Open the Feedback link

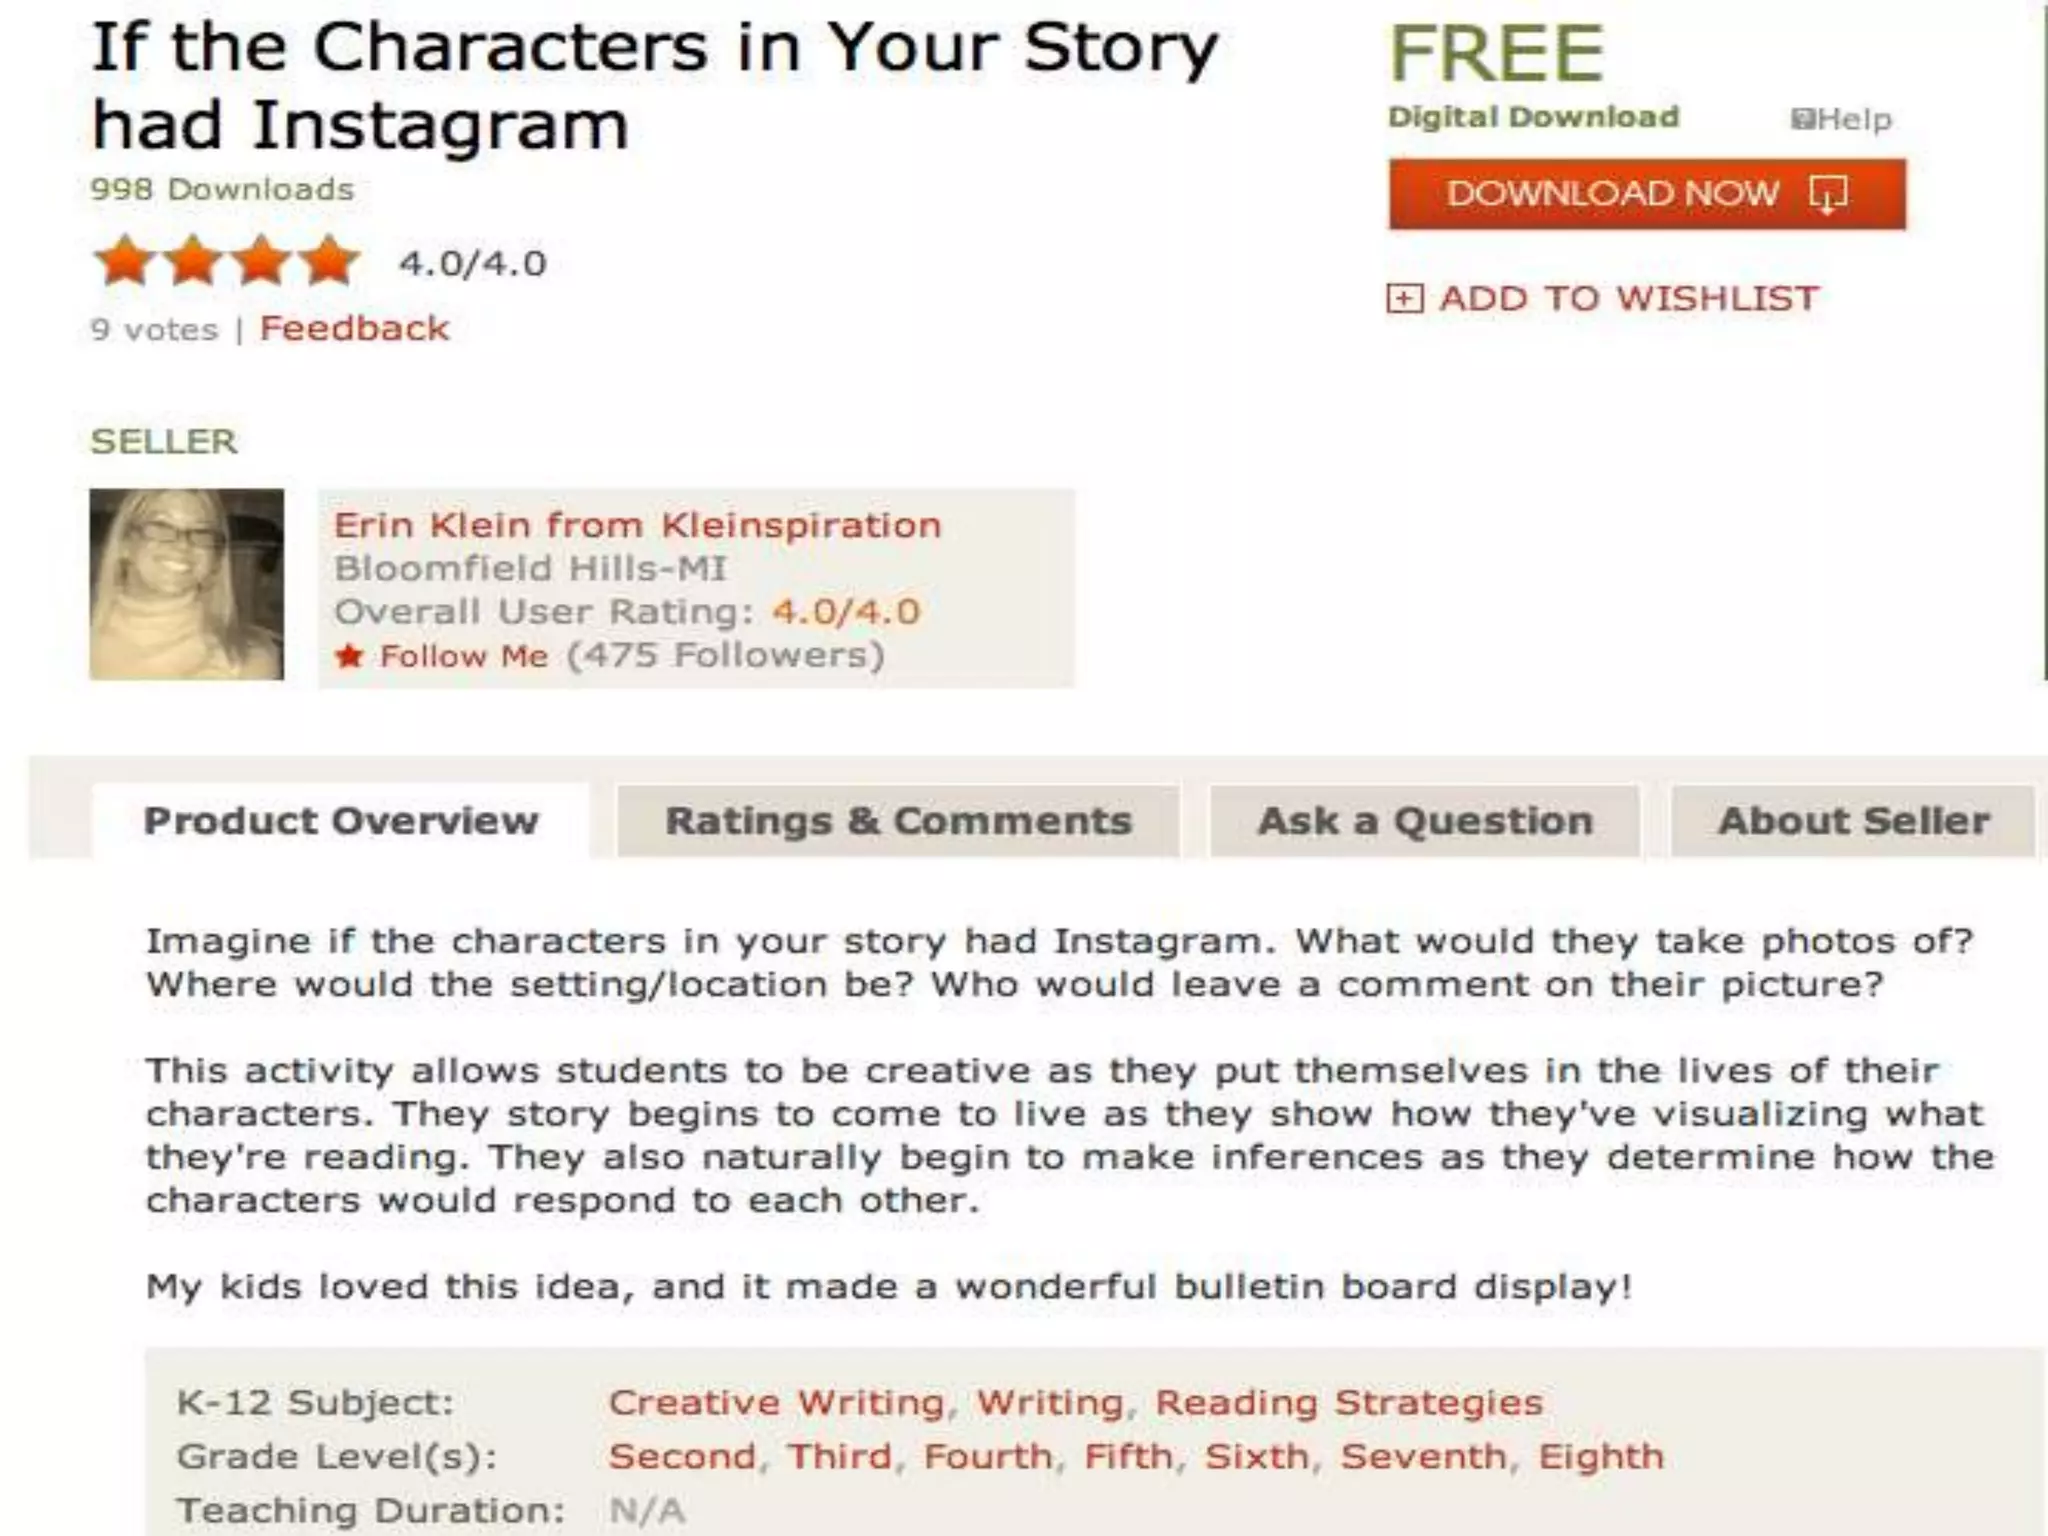point(354,329)
